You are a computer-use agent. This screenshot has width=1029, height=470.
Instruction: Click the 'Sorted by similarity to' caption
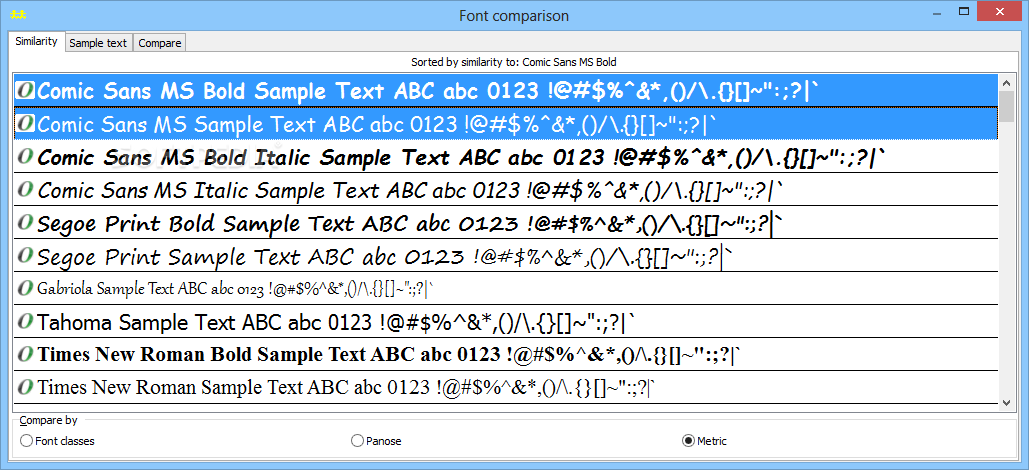[x=514, y=62]
